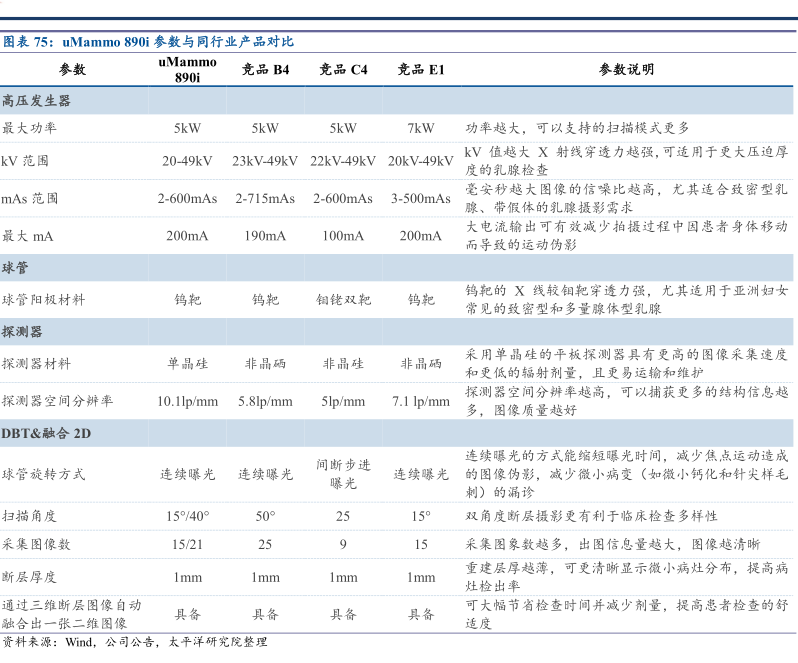This screenshot has width=798, height=663.
Task: Select the '间断步进曝光' rotation mode cell
Action: [x=343, y=474]
